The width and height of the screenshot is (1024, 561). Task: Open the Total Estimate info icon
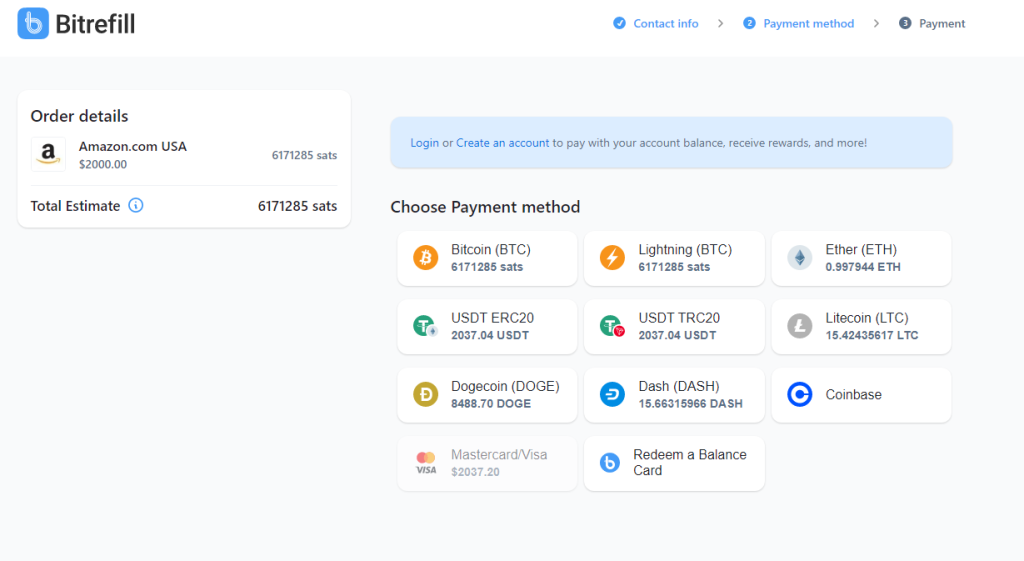[x=136, y=206]
